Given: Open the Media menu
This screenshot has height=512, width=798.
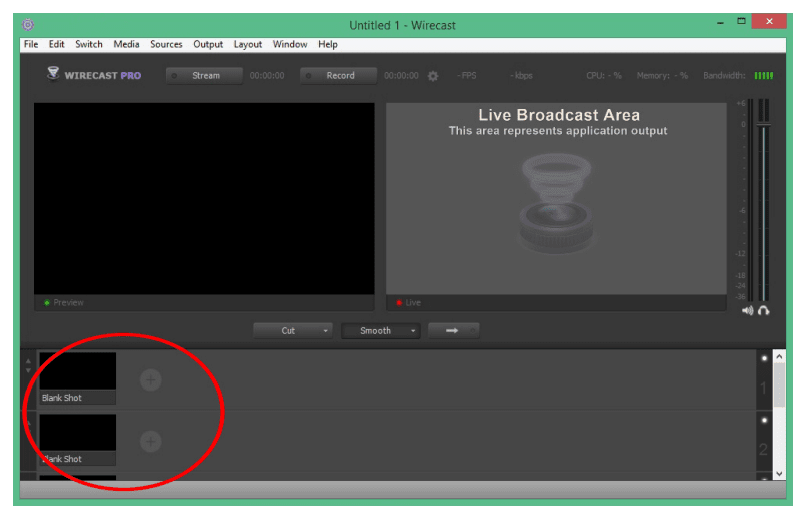Looking at the screenshot, I should [126, 44].
